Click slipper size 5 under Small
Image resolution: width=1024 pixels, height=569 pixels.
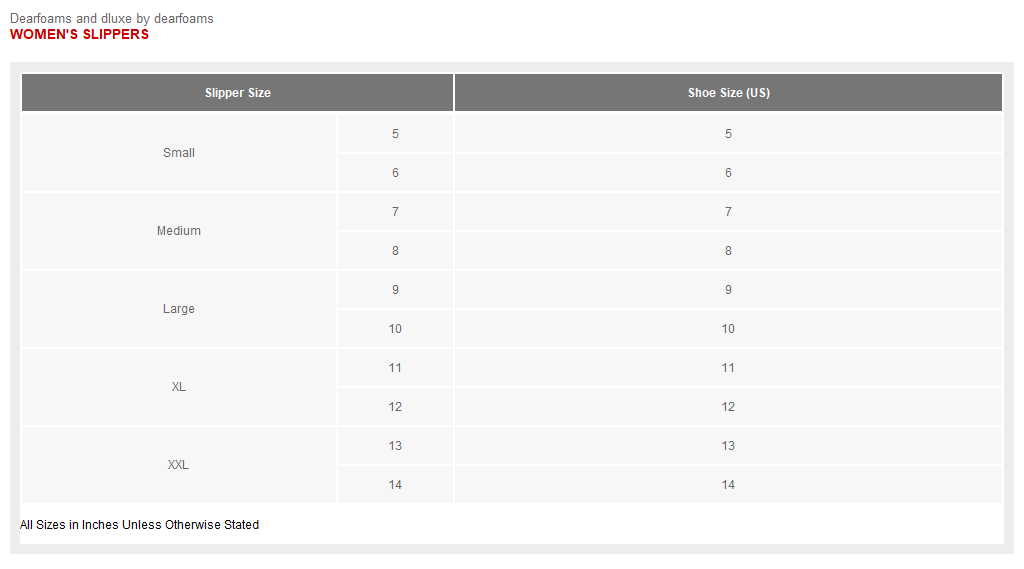(395, 134)
